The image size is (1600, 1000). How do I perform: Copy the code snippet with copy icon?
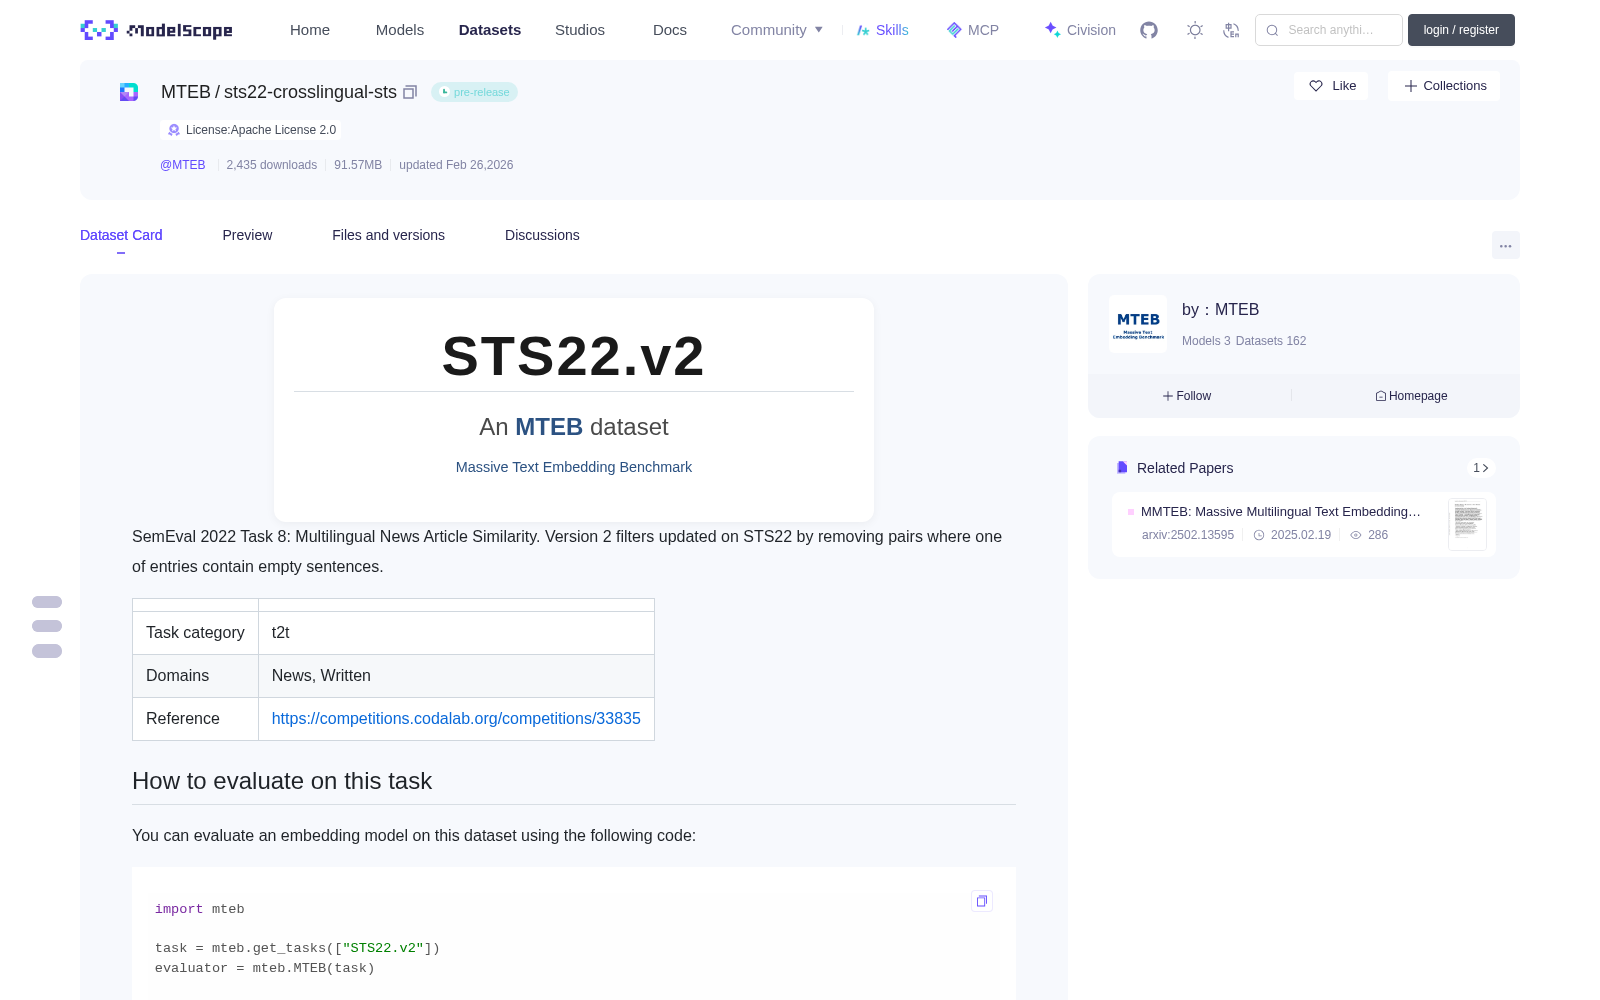click(x=982, y=901)
